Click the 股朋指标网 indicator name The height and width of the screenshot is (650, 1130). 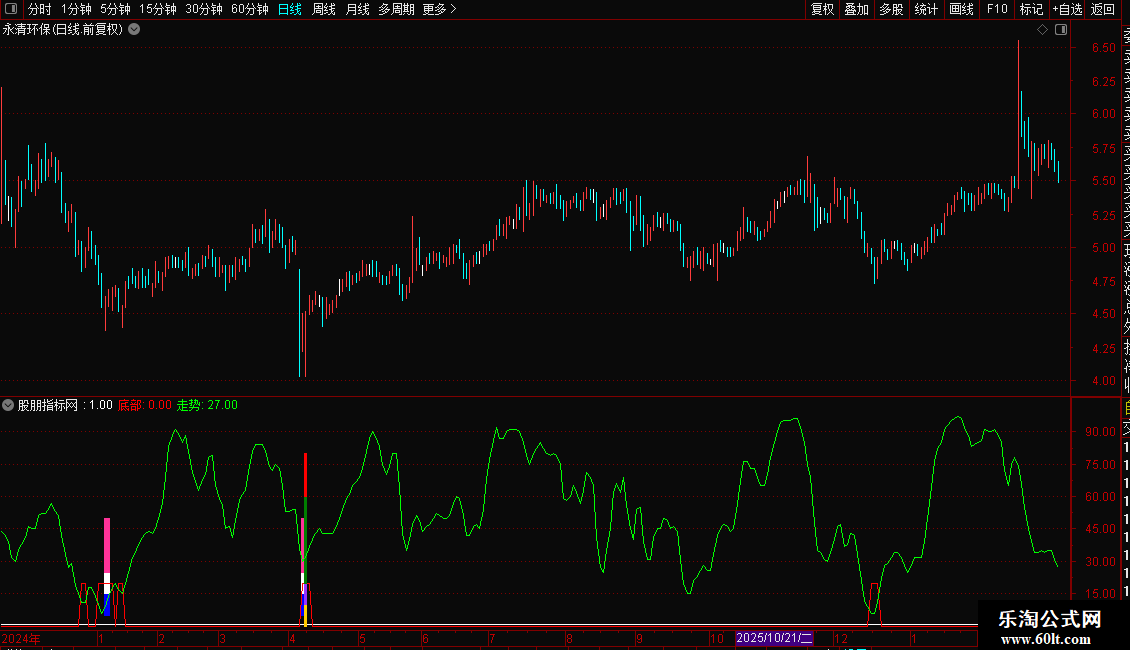point(48,405)
